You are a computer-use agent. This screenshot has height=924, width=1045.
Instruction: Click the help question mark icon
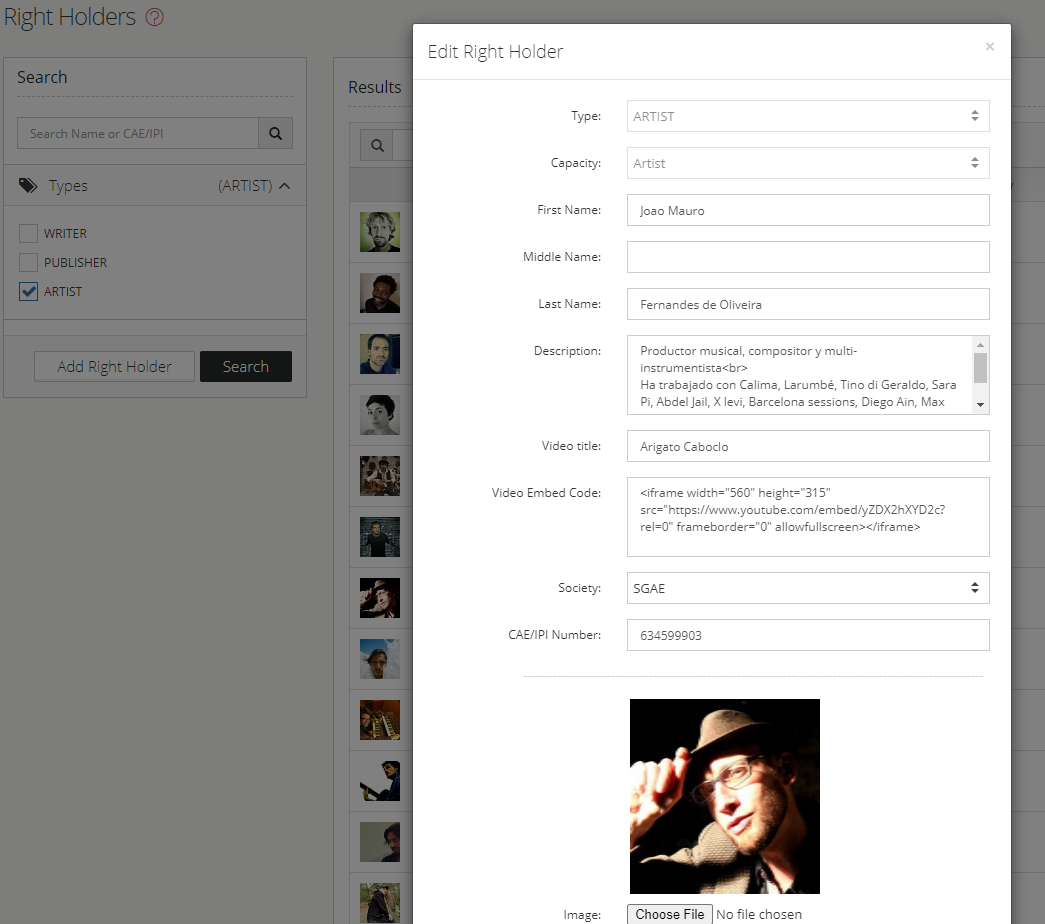click(154, 17)
